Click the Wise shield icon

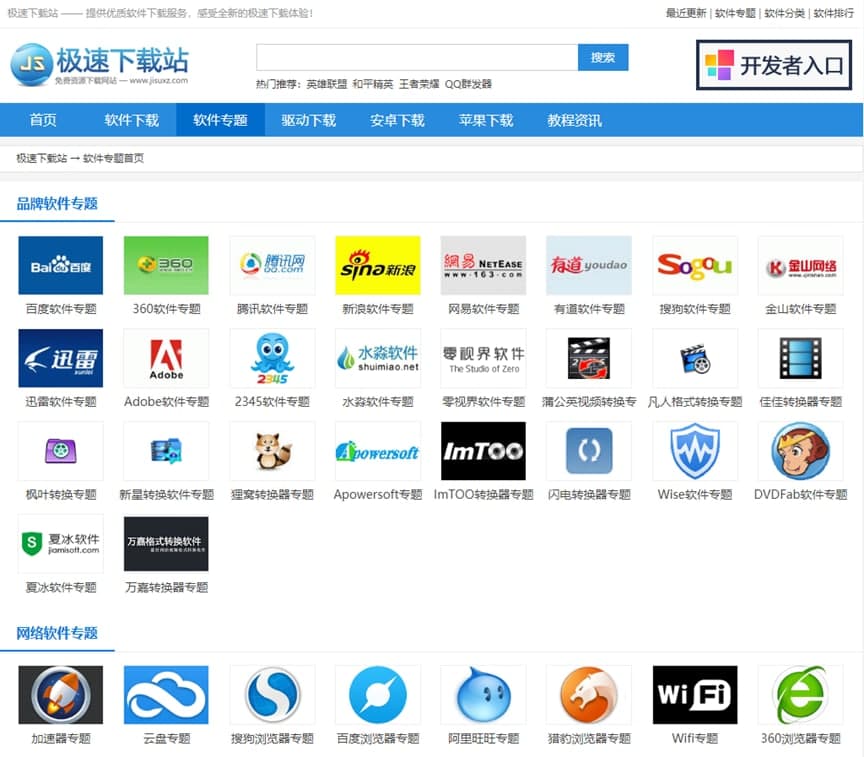pyautogui.click(x=695, y=451)
